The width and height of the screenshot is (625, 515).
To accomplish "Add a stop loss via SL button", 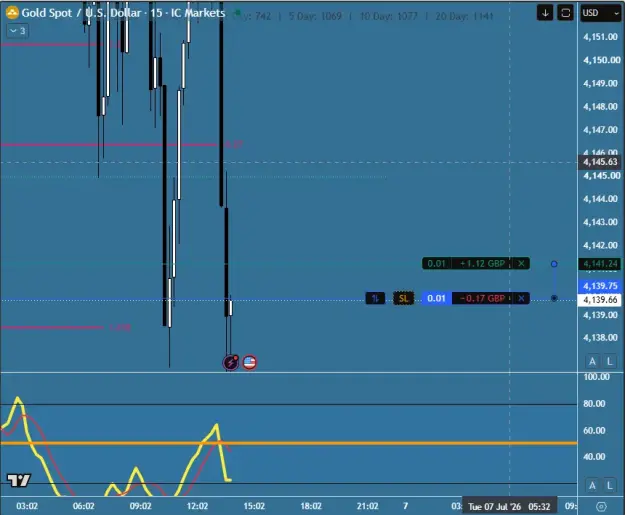I will pyautogui.click(x=403, y=298).
